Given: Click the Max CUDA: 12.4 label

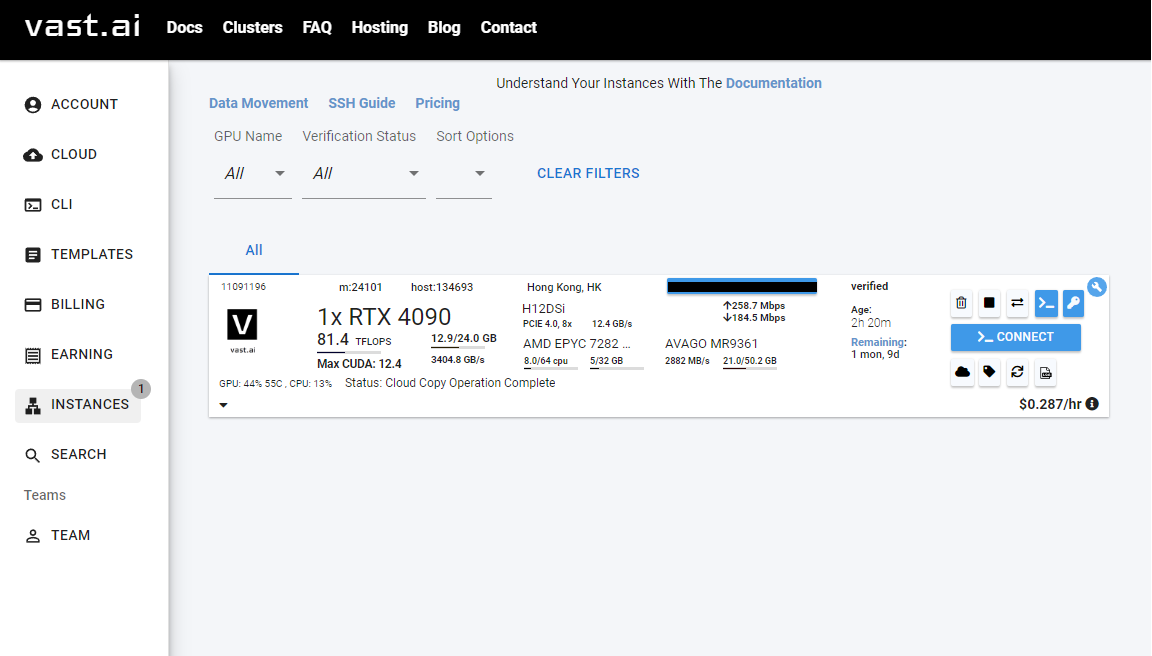Looking at the screenshot, I should point(359,364).
